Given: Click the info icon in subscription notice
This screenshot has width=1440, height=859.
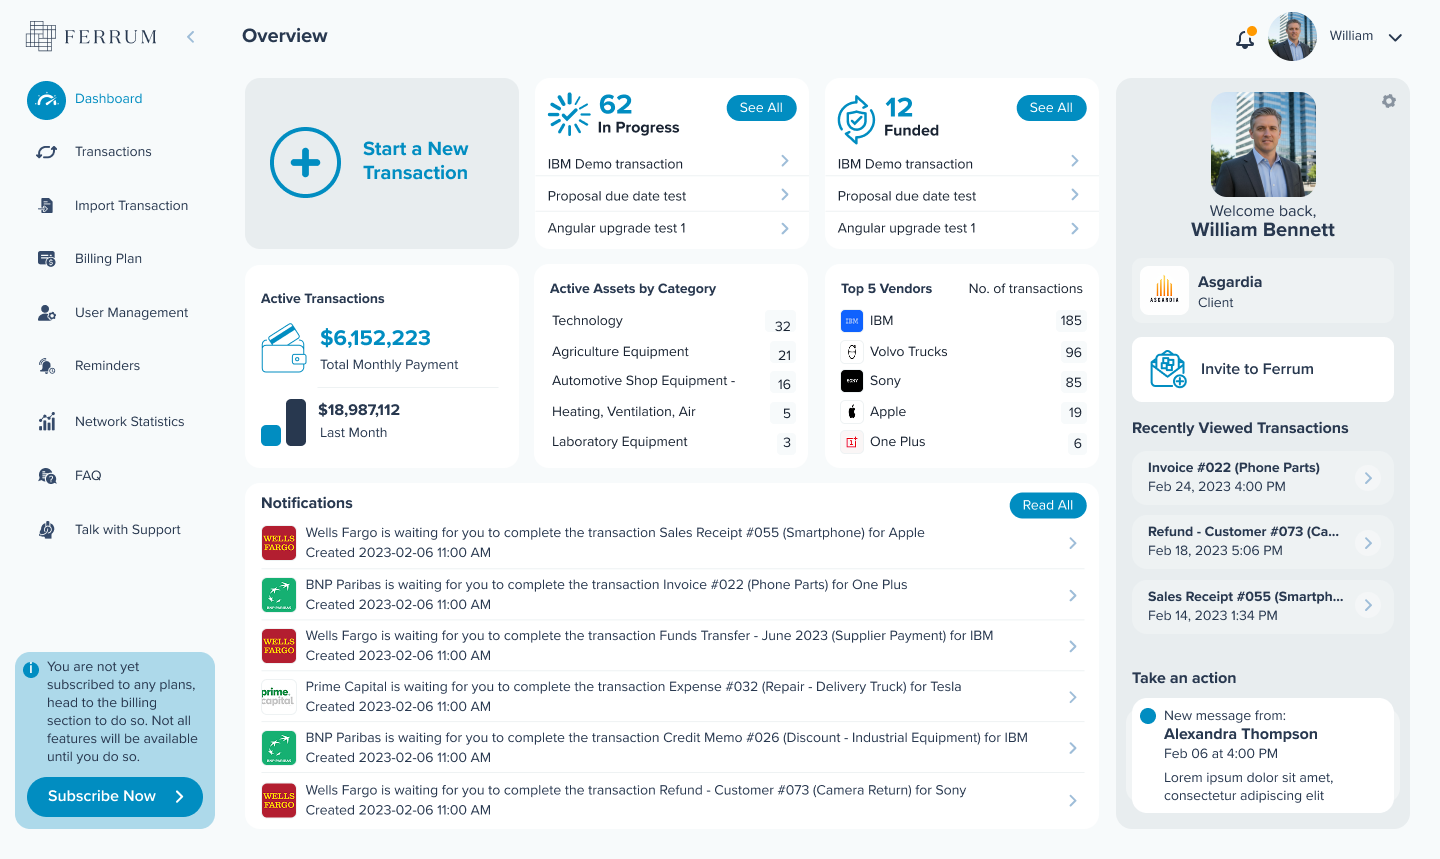Looking at the screenshot, I should pyautogui.click(x=31, y=669).
